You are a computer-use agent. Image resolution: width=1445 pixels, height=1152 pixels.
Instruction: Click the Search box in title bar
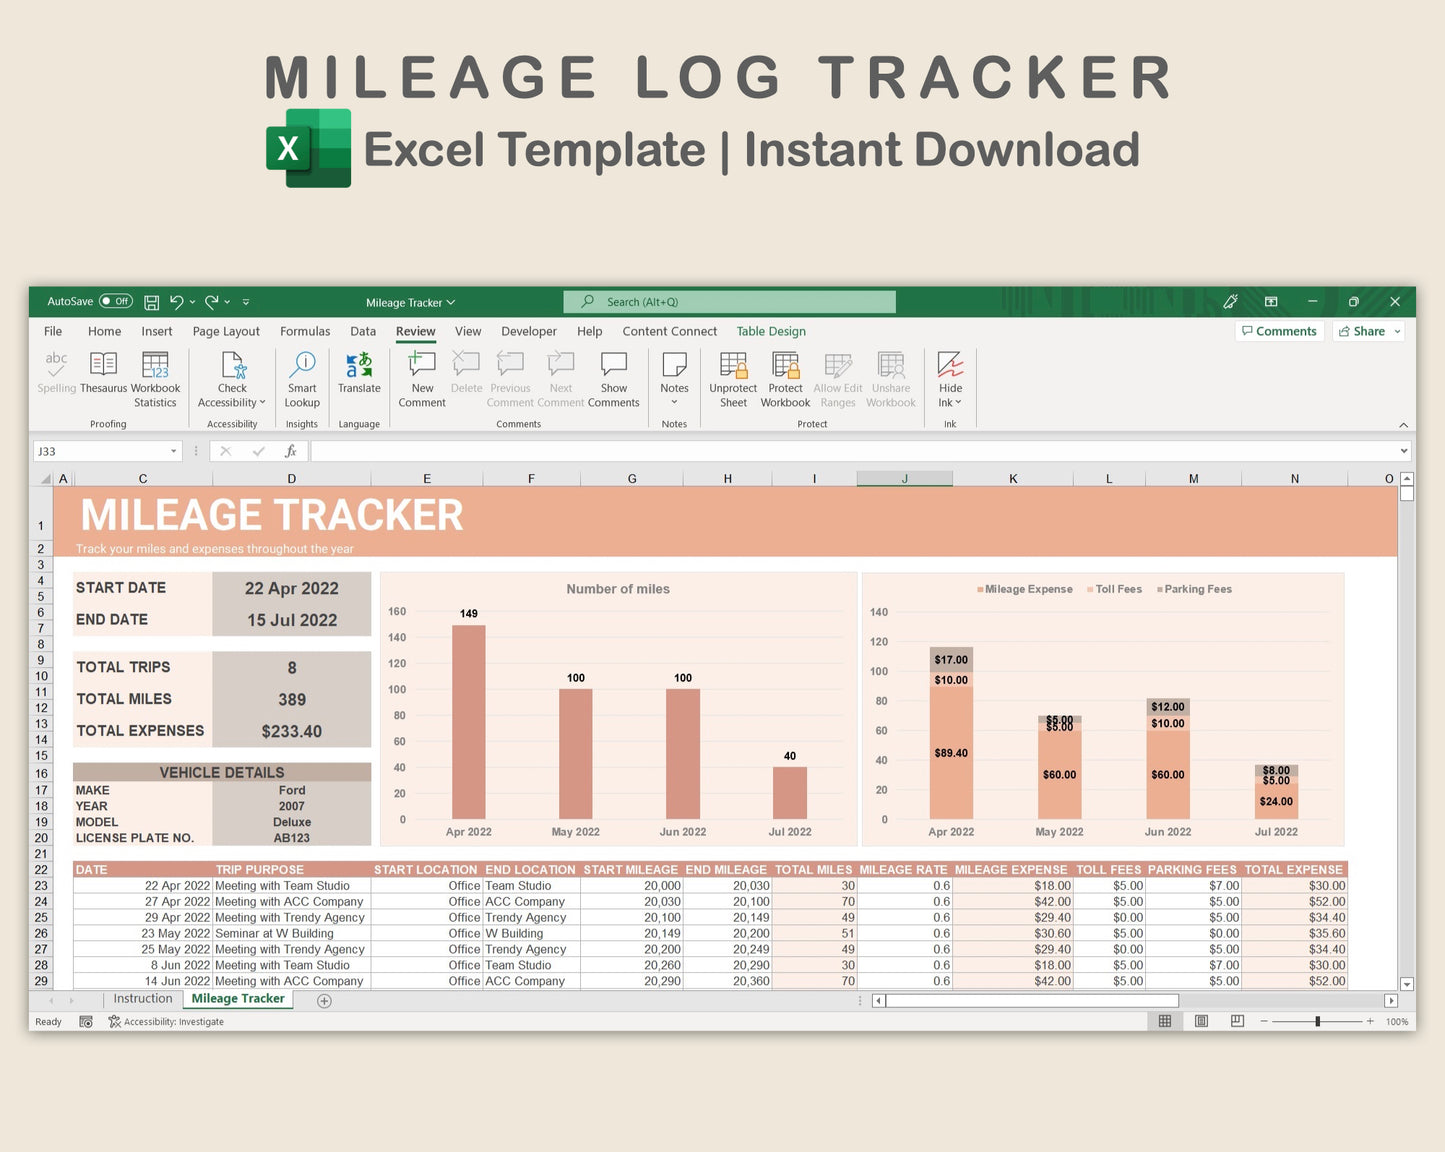coord(729,302)
